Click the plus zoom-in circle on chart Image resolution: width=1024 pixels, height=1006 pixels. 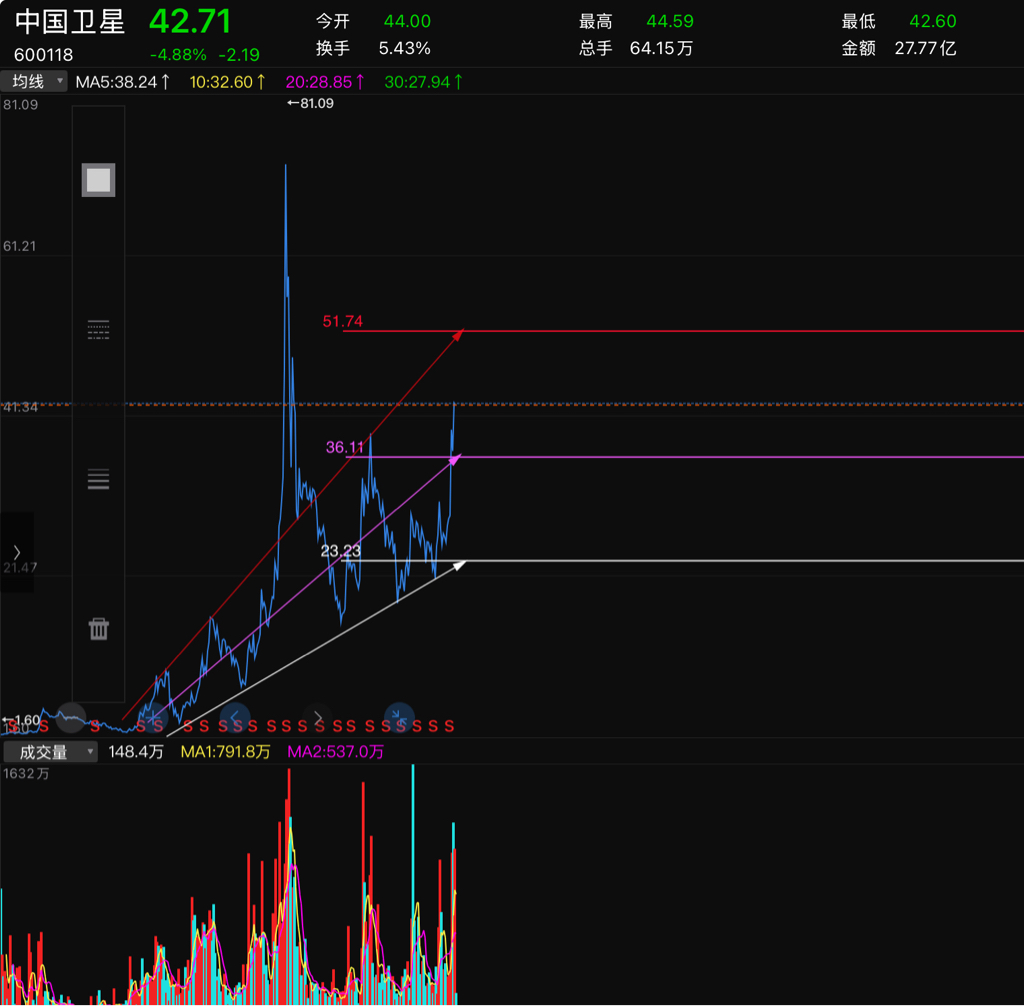152,718
